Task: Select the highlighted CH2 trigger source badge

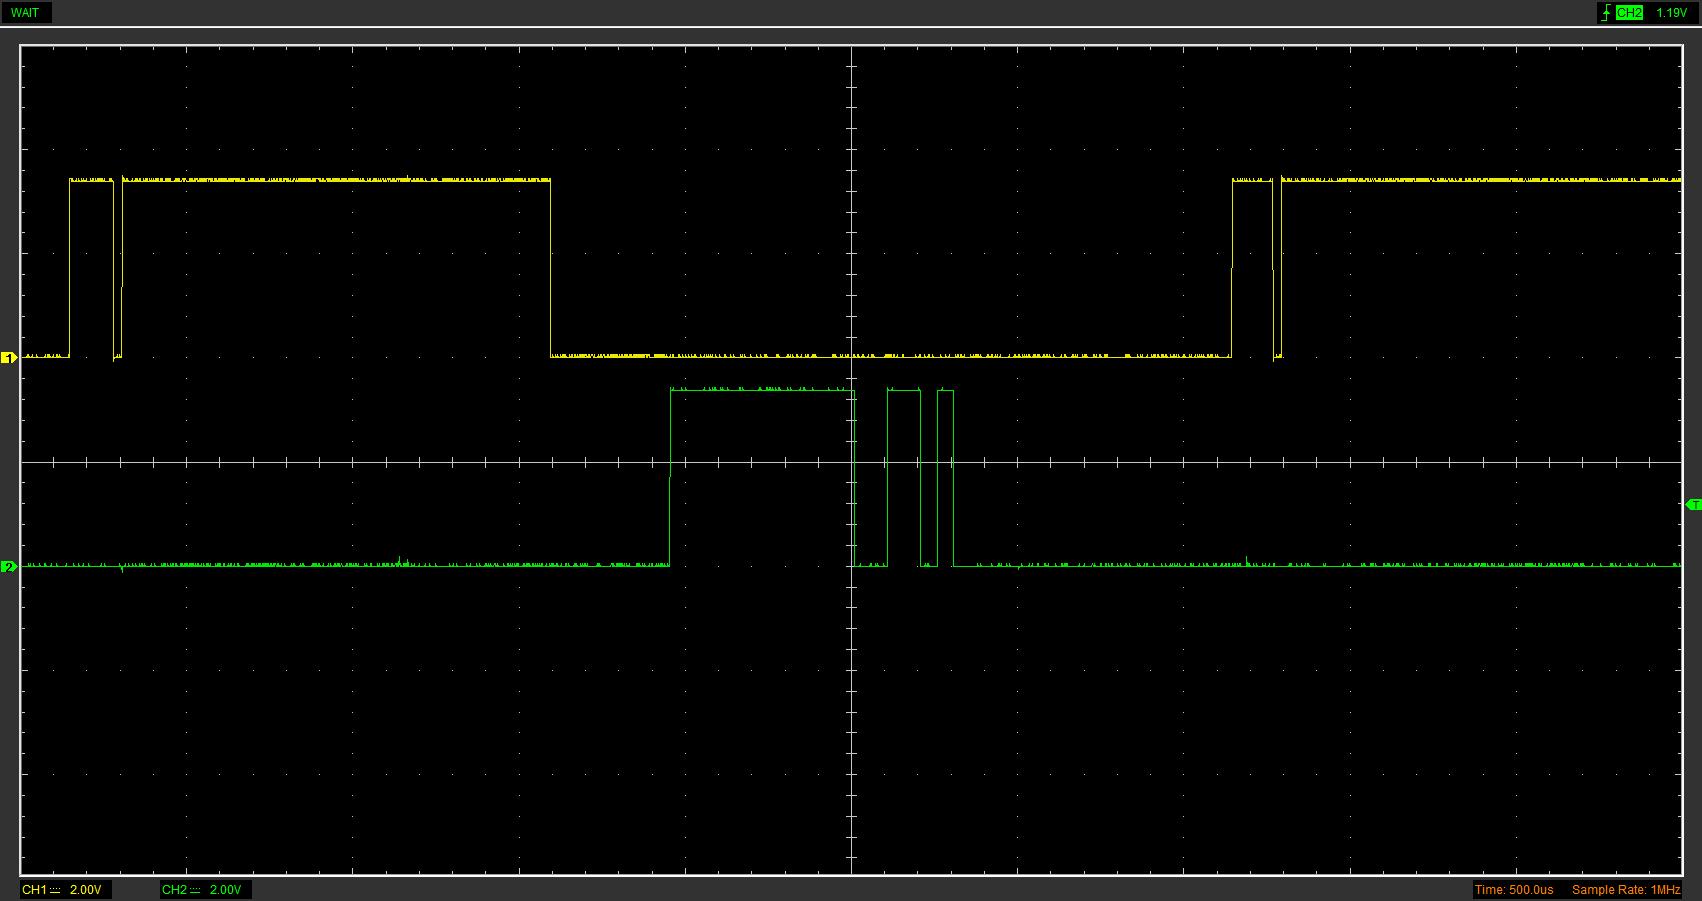Action: (1629, 13)
